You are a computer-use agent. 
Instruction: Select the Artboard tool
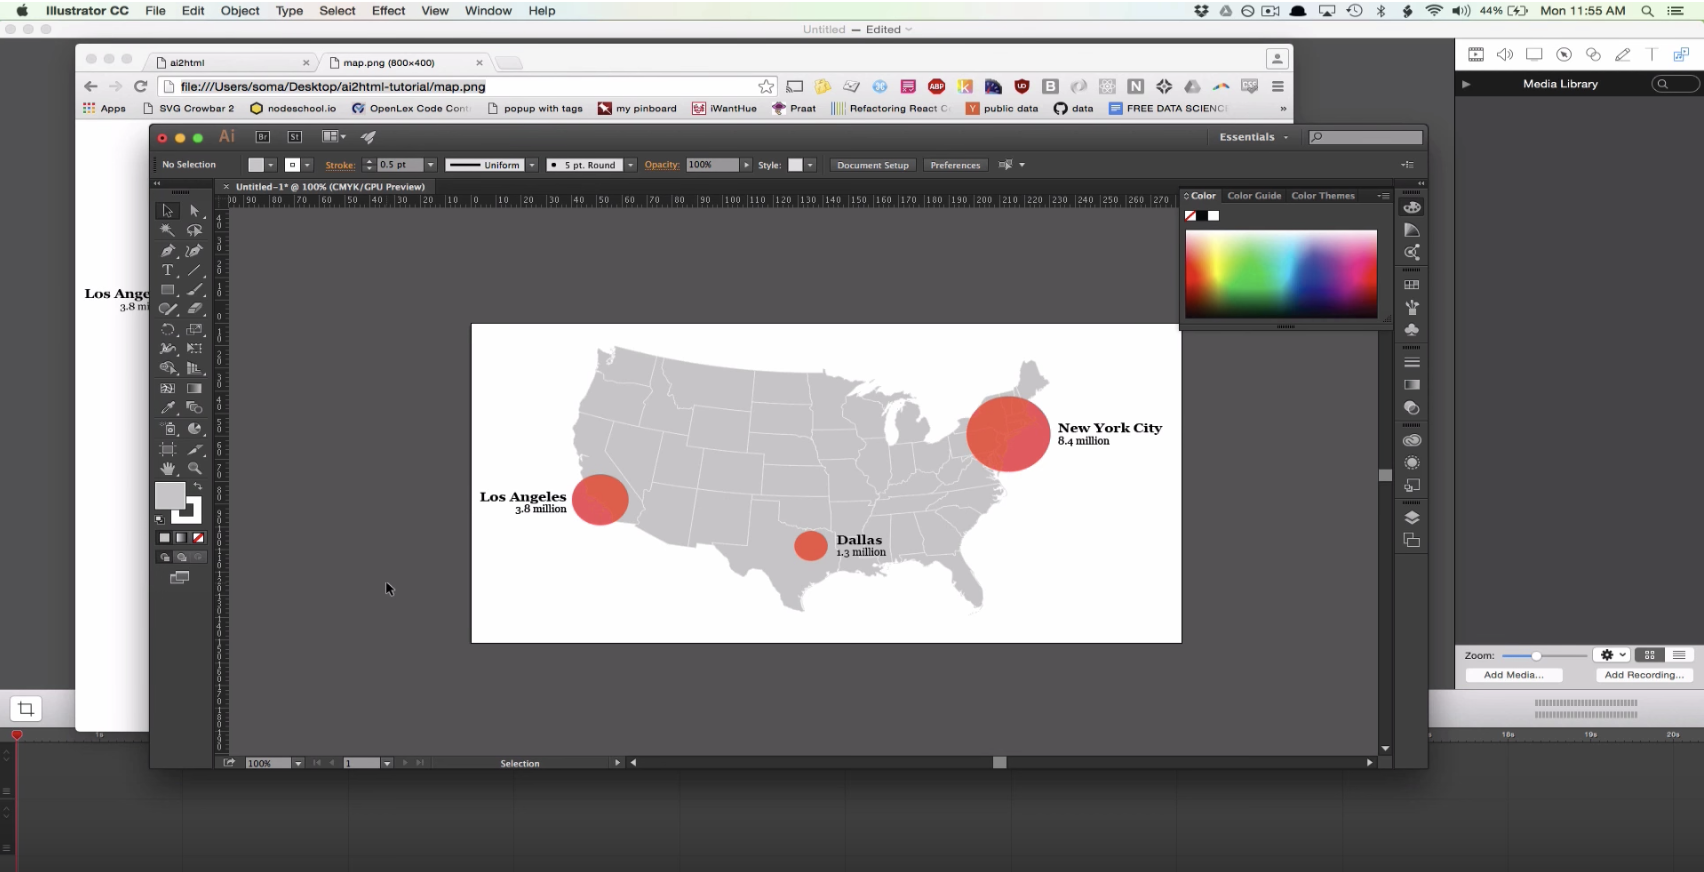click(167, 449)
